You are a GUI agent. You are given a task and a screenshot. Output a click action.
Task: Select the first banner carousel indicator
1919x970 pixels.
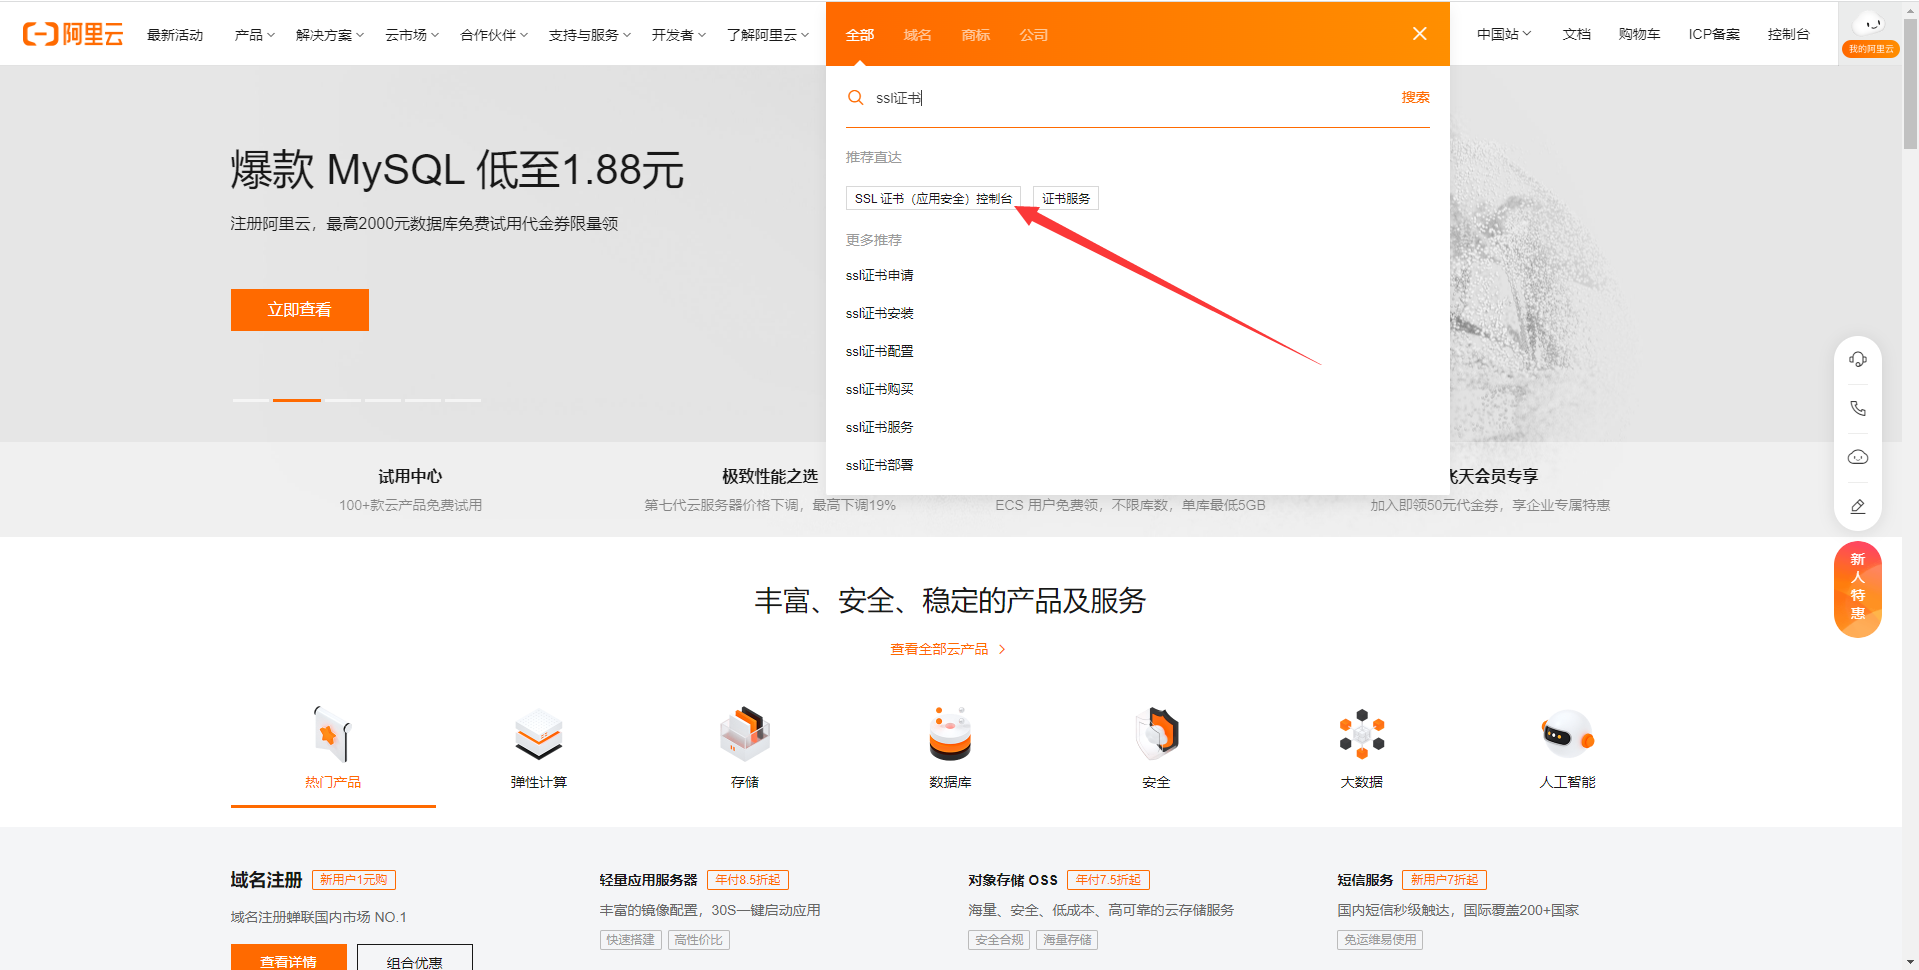point(251,400)
